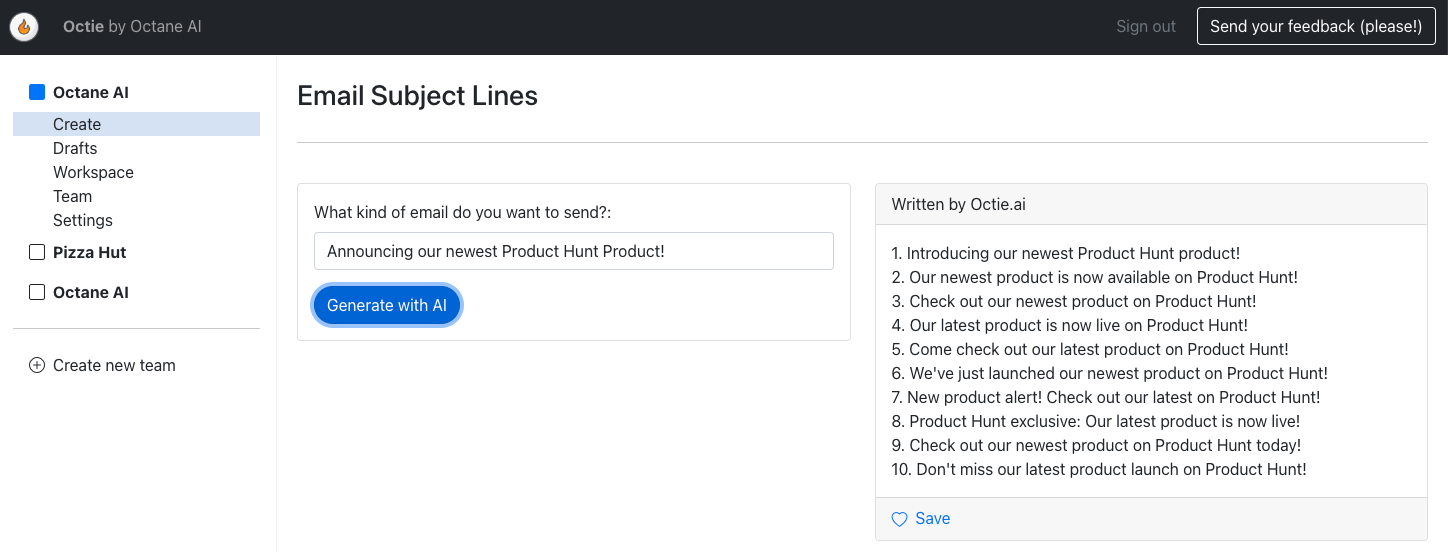Screen dimensions: 1448x552
Task: Open Settings in the sidebar
Action: (83, 220)
